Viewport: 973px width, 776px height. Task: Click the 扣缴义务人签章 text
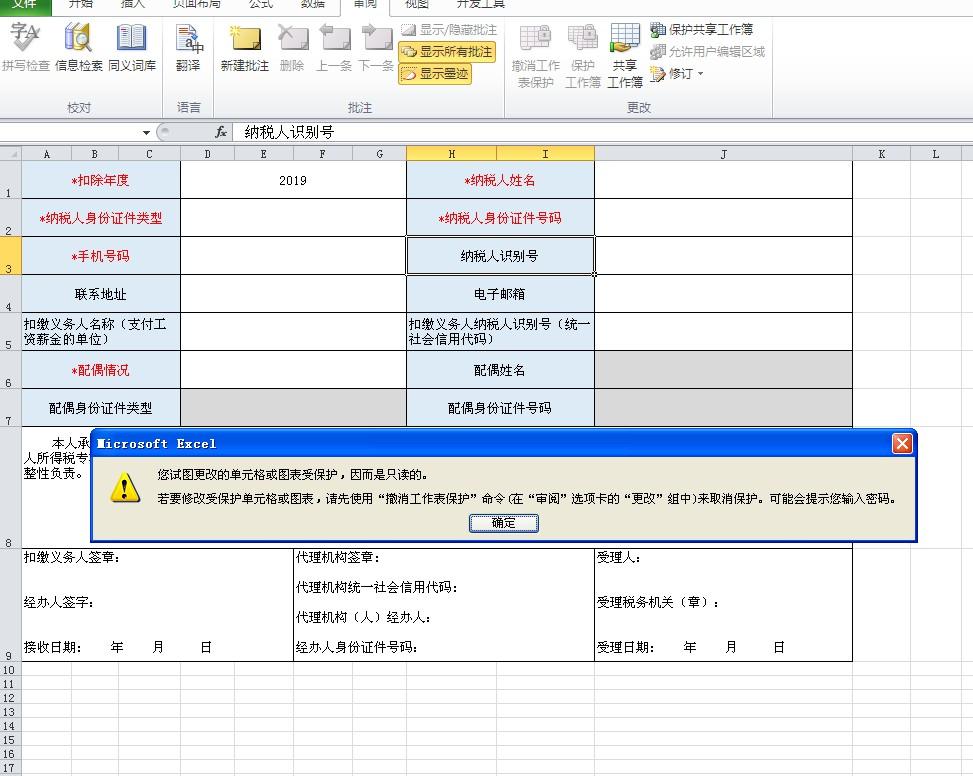pos(71,557)
